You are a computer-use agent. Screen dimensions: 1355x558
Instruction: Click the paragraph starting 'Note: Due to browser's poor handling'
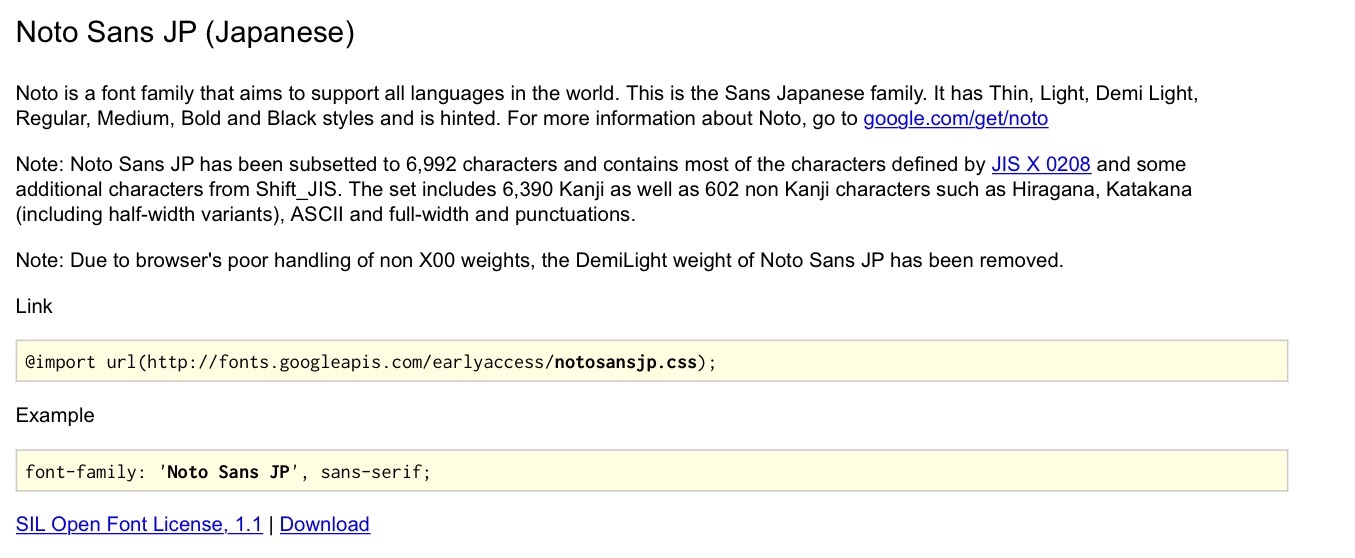(x=540, y=260)
